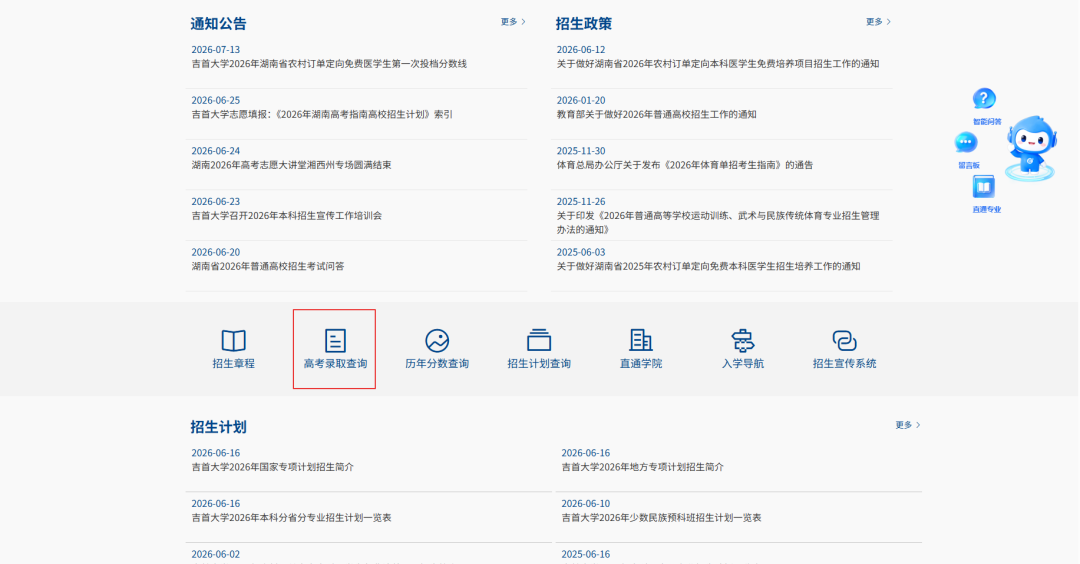This screenshot has height=564, width=1080.
Task: Open notice 吉首大学召开2026年本科招生宣传工作培训会
Action: [287, 216]
